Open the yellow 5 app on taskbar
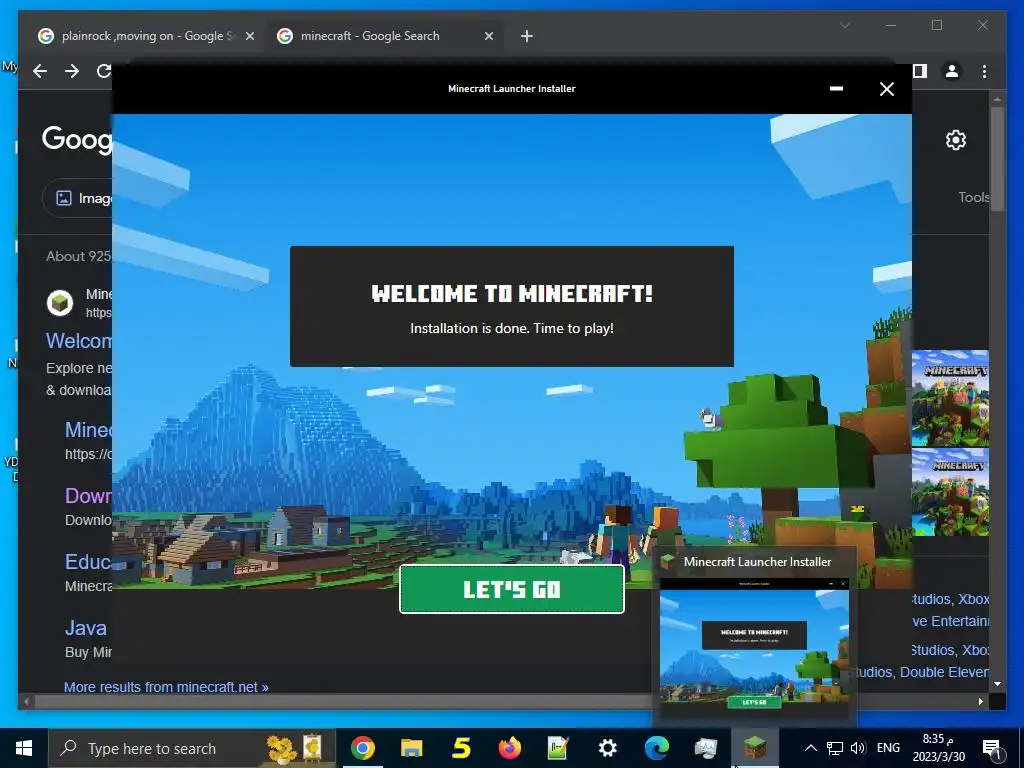This screenshot has height=768, width=1024. [461, 748]
